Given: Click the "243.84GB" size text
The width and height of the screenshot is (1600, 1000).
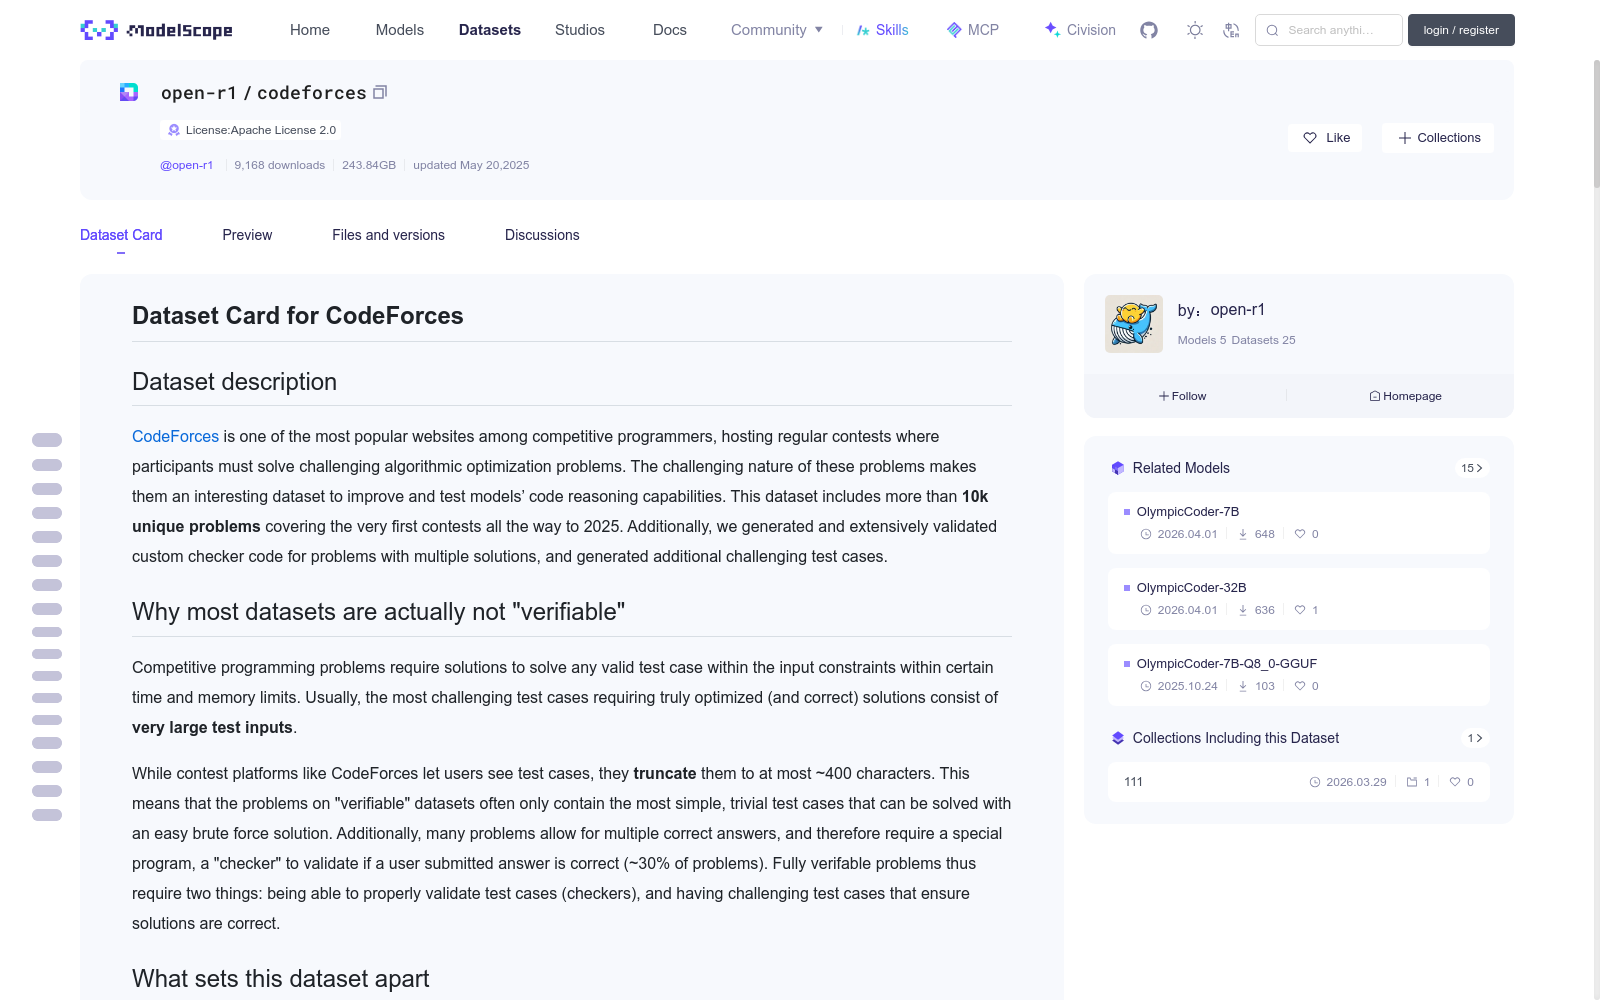Looking at the screenshot, I should [369, 165].
